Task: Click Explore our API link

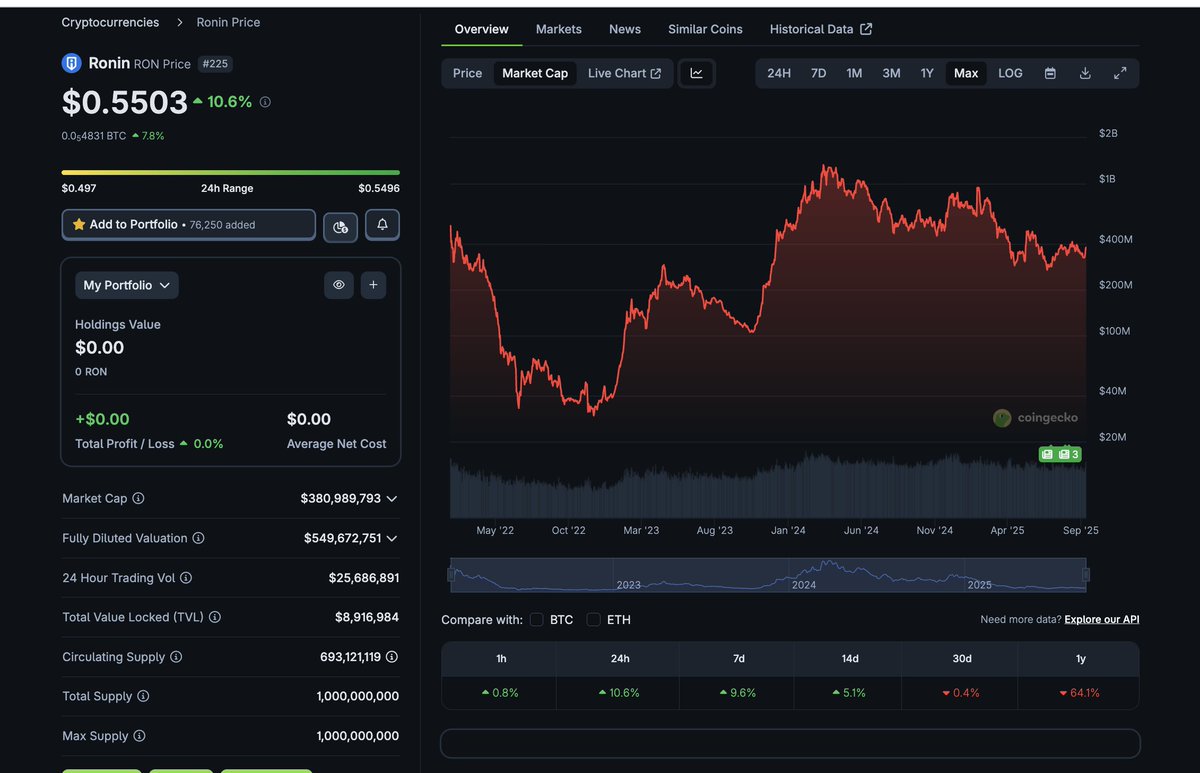Action: click(x=1102, y=619)
